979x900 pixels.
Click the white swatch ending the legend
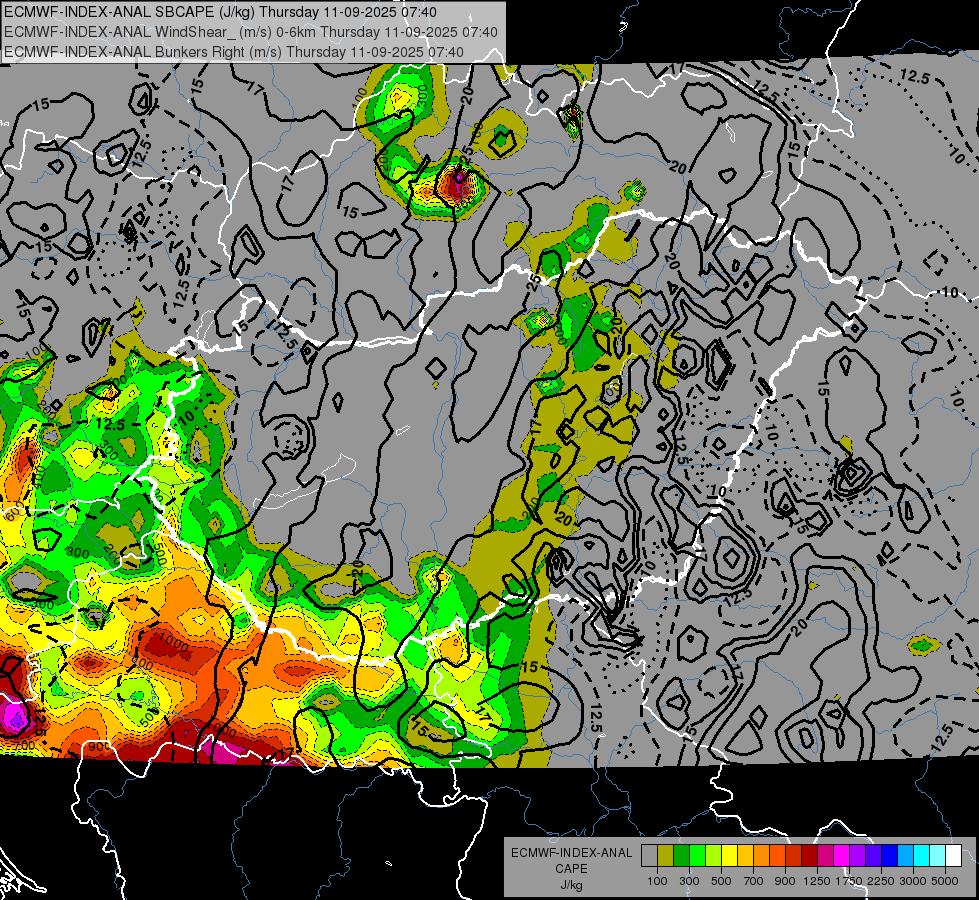953,856
